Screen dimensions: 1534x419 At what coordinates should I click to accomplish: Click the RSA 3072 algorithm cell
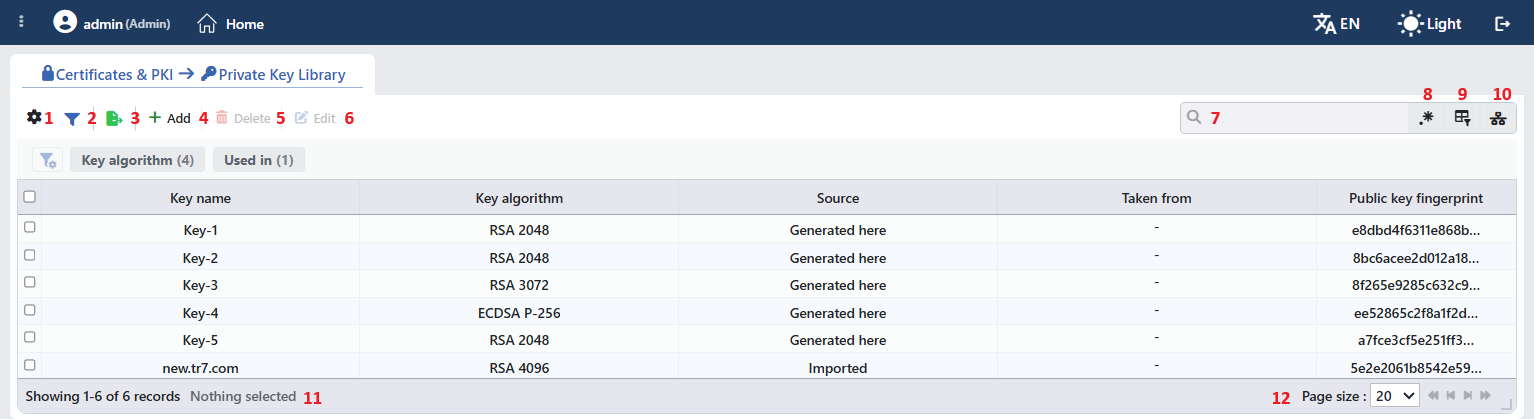coord(519,285)
